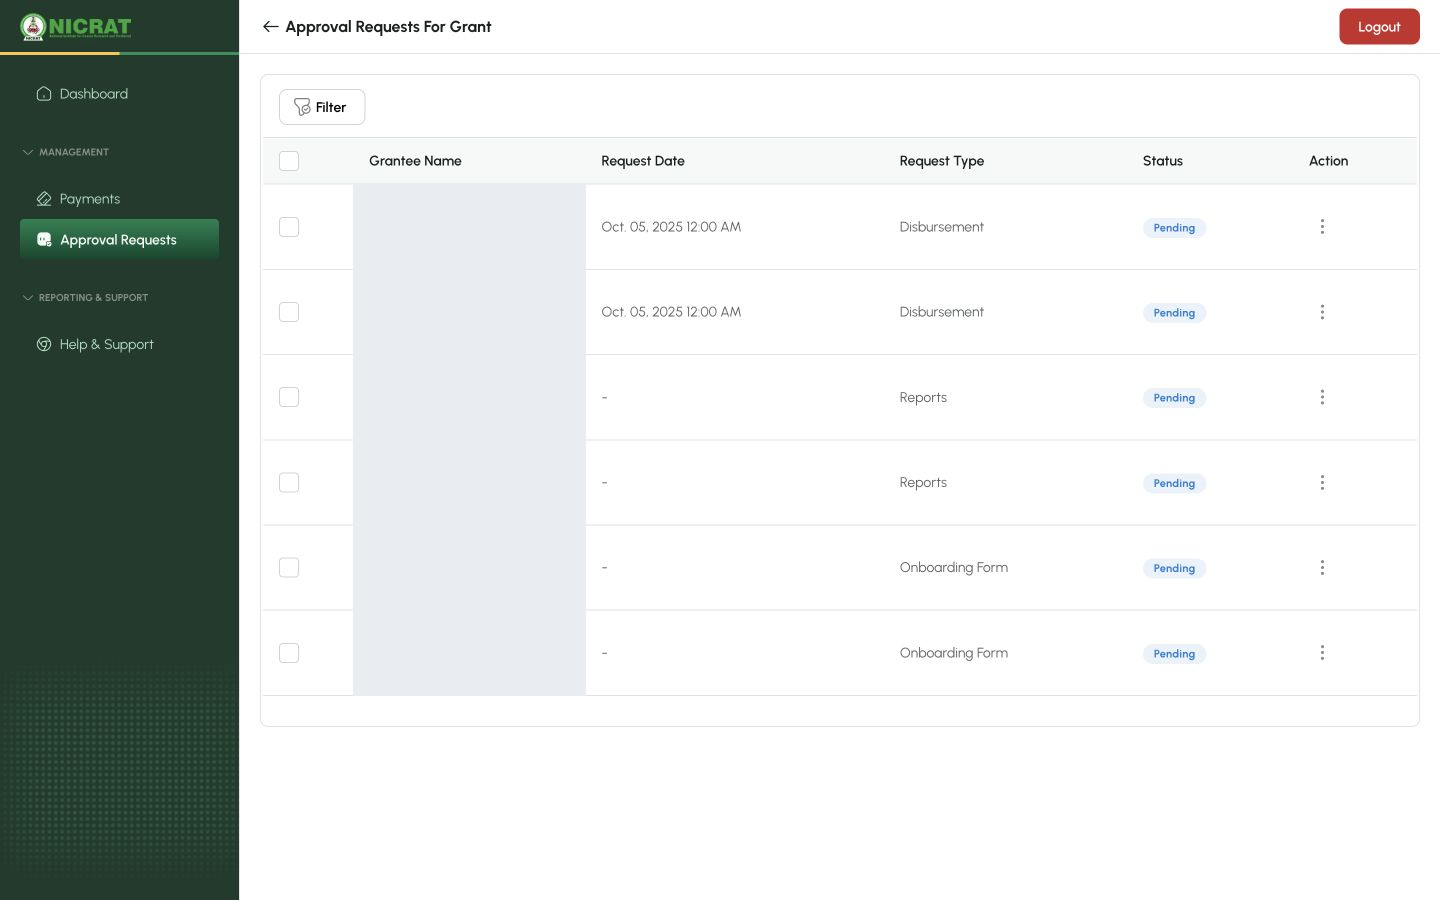Click the Grantee Name column header

coord(415,161)
